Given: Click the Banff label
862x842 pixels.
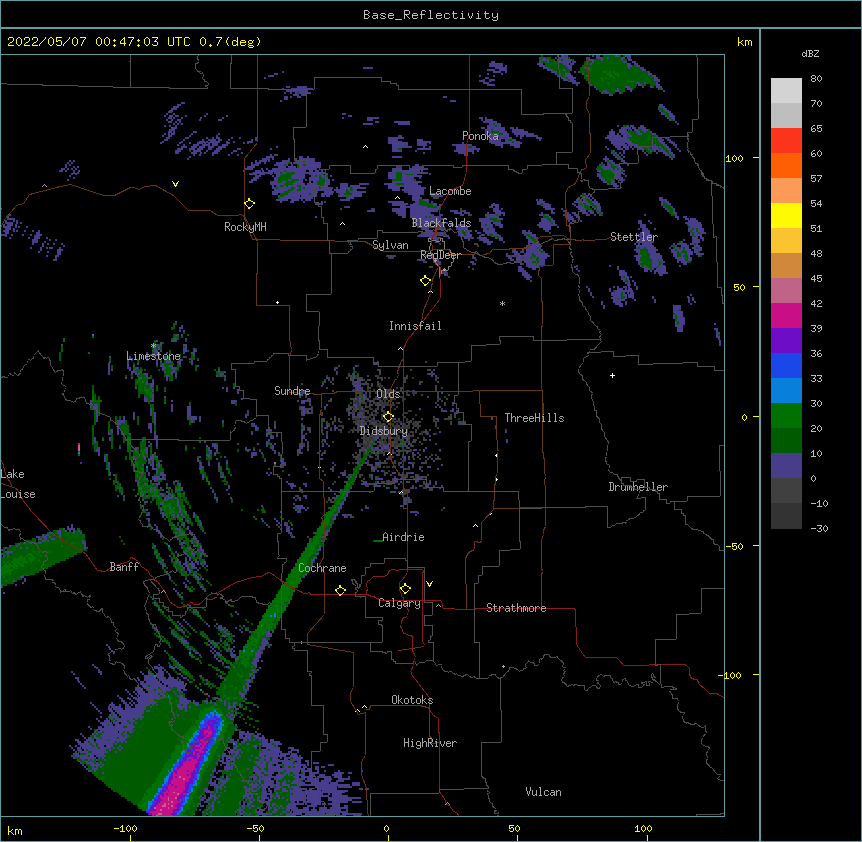Looking at the screenshot, I should (124, 567).
